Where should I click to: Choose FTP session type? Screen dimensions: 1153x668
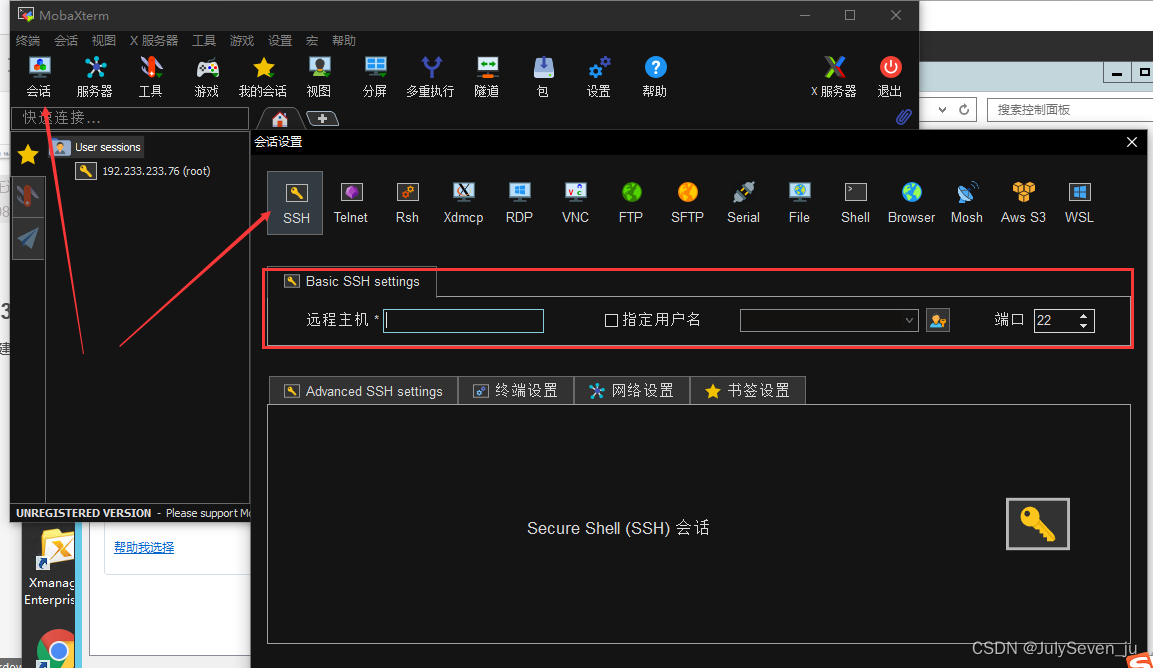tap(631, 203)
